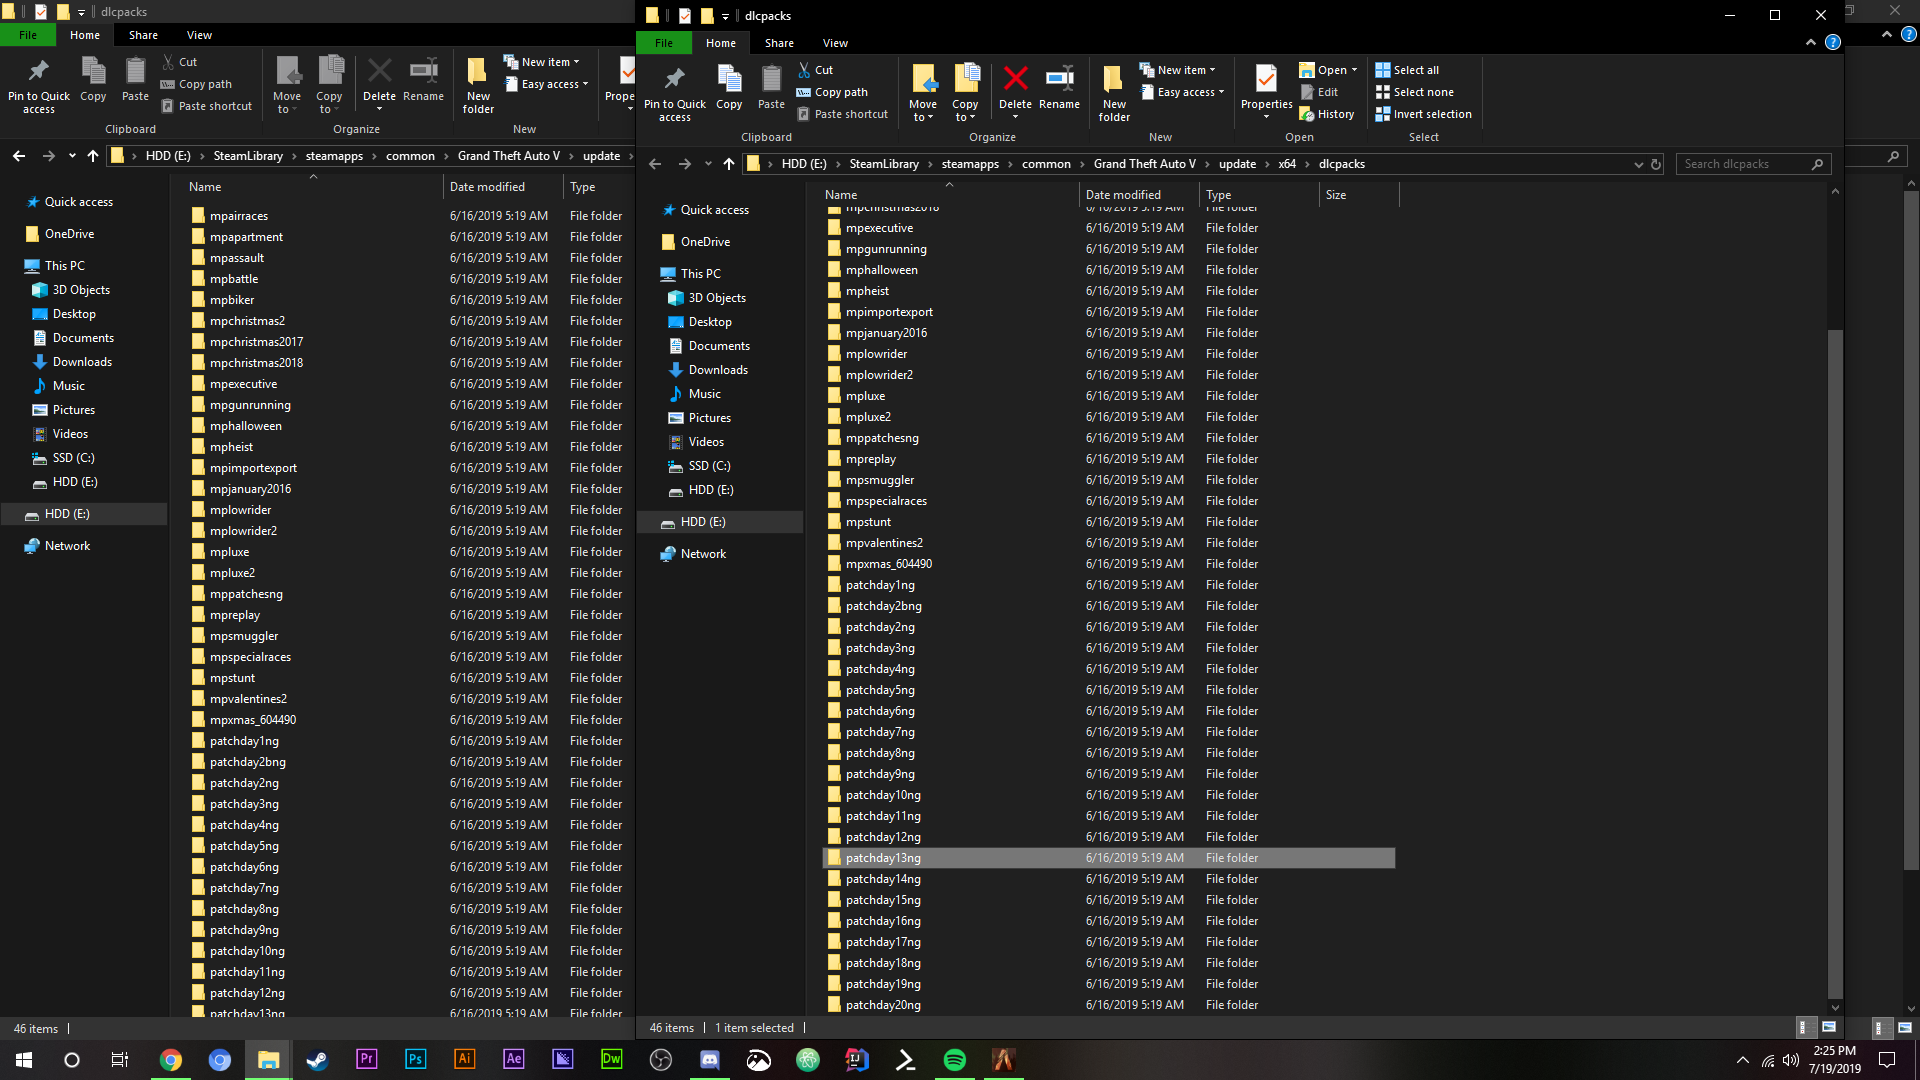
Task: Switch to the Share tab in the right window
Action: [779, 43]
